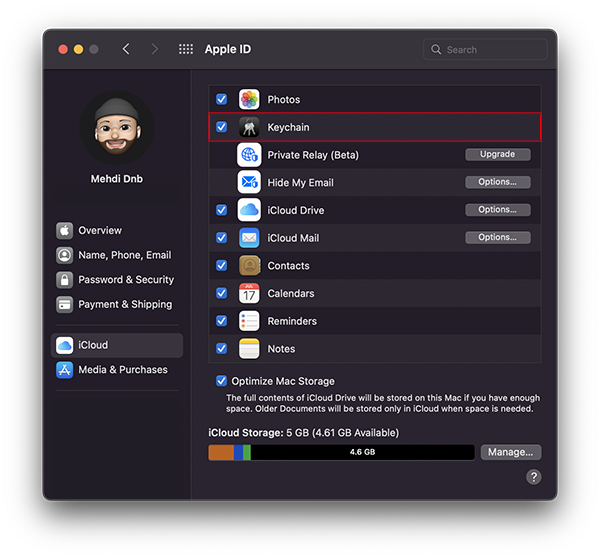This screenshot has width=600, height=557.
Task: Click the lock icon for Password & Security
Action: tap(64, 280)
